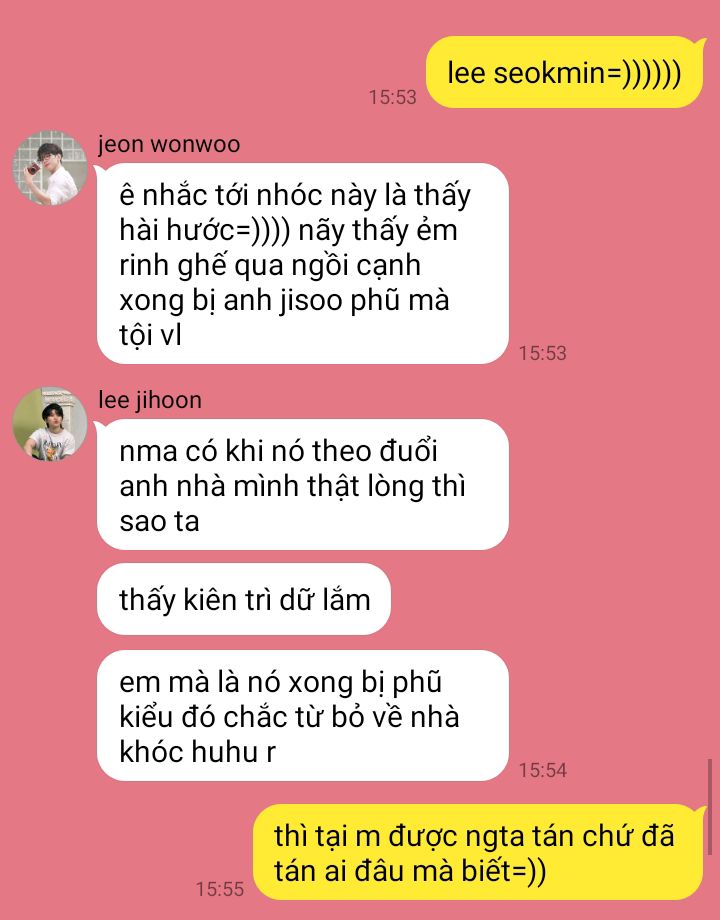Image resolution: width=720 pixels, height=920 pixels.
Task: Select the yellow 'lee seokmin=))))))' message bubble
Action: click(x=564, y=72)
